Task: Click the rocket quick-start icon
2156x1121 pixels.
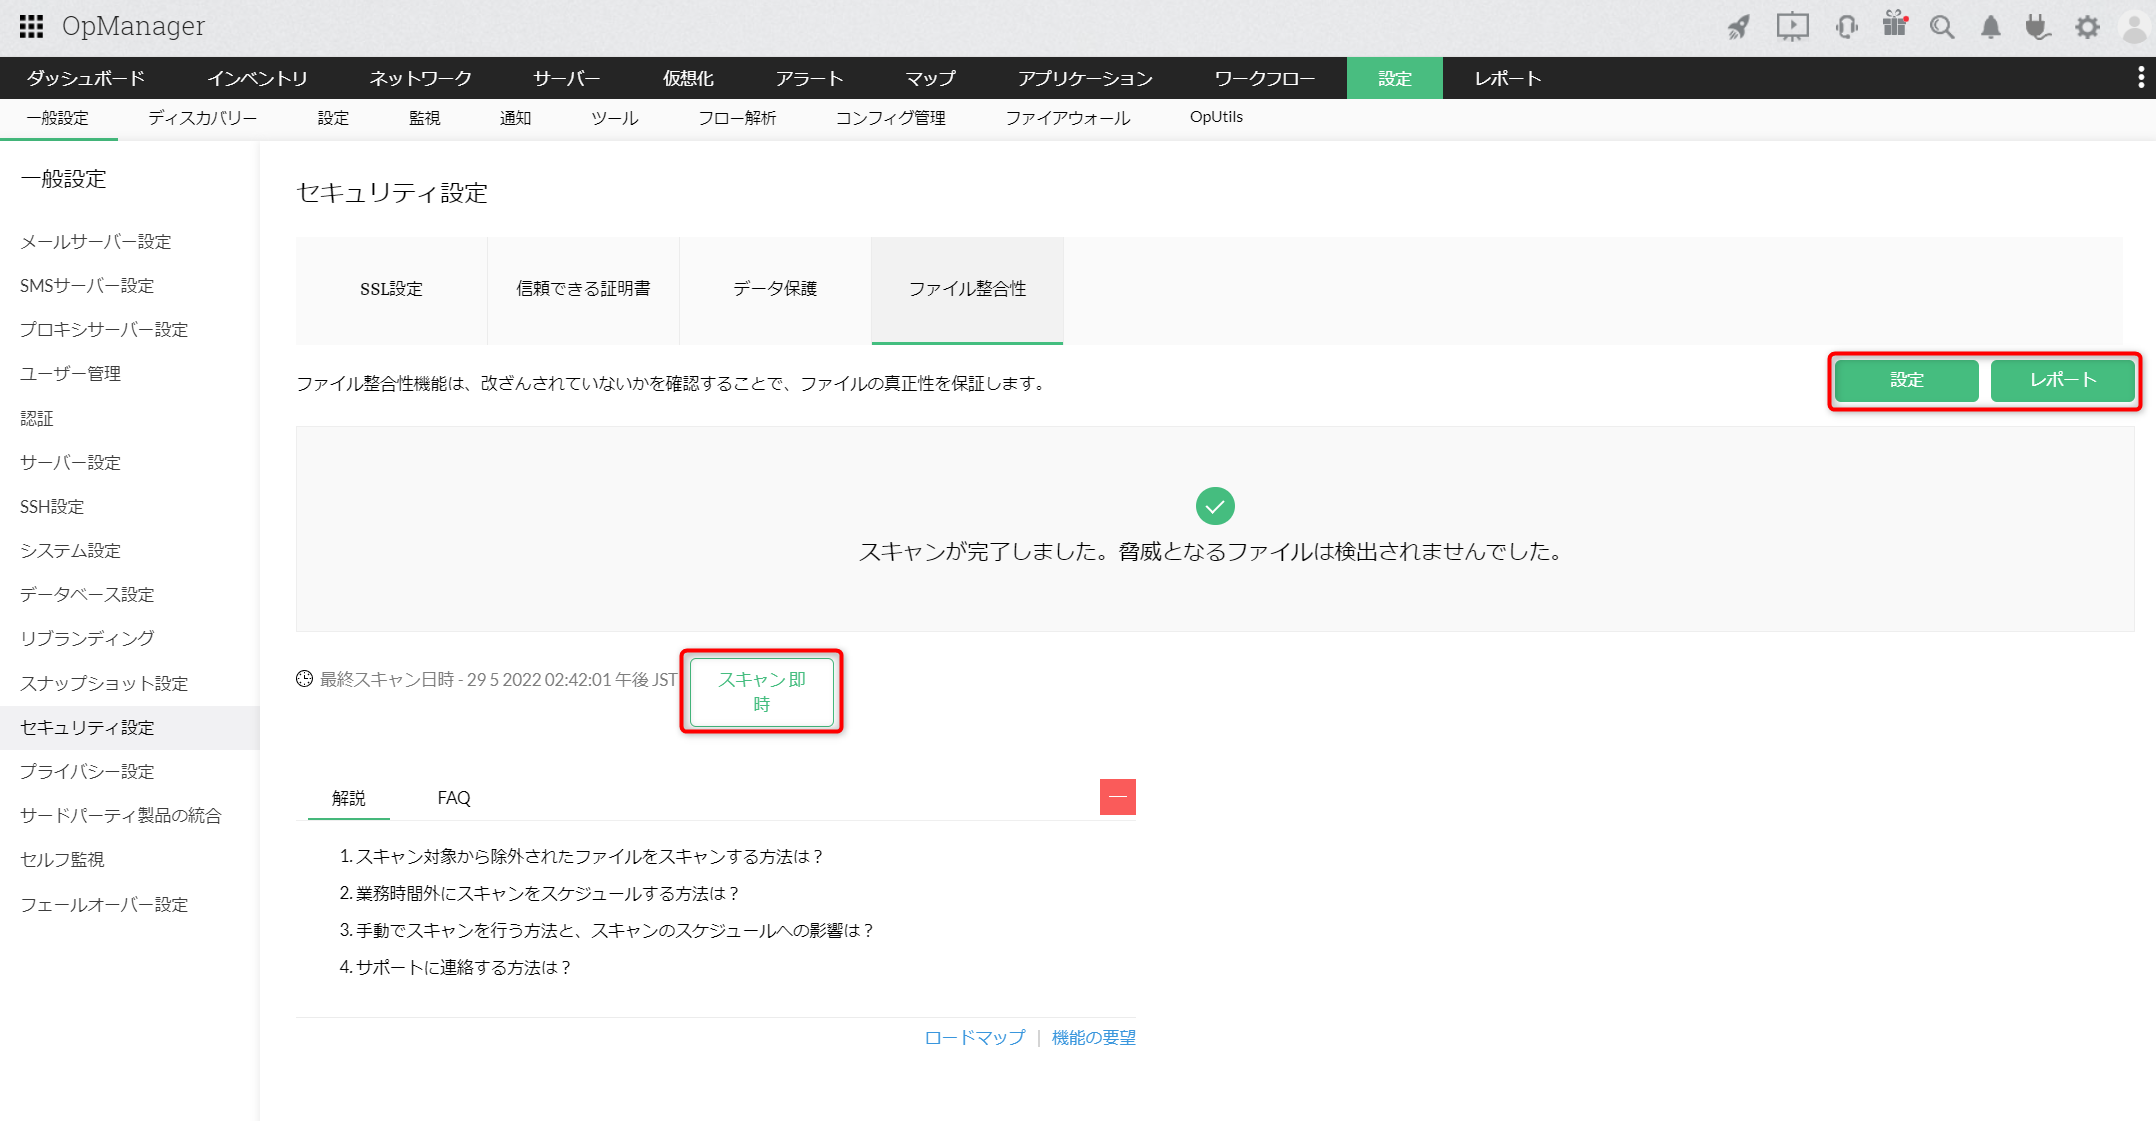Action: pos(1739,27)
